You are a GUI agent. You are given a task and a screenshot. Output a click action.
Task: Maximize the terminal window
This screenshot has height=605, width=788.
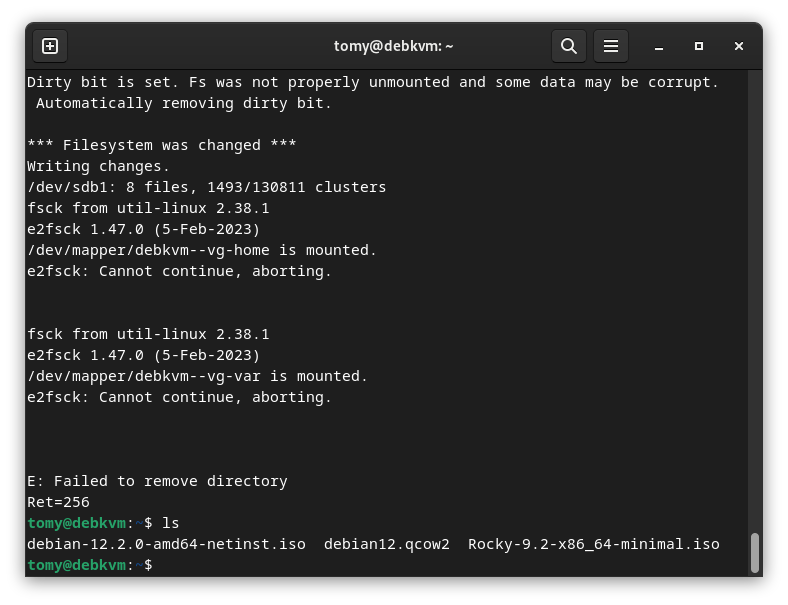click(699, 46)
